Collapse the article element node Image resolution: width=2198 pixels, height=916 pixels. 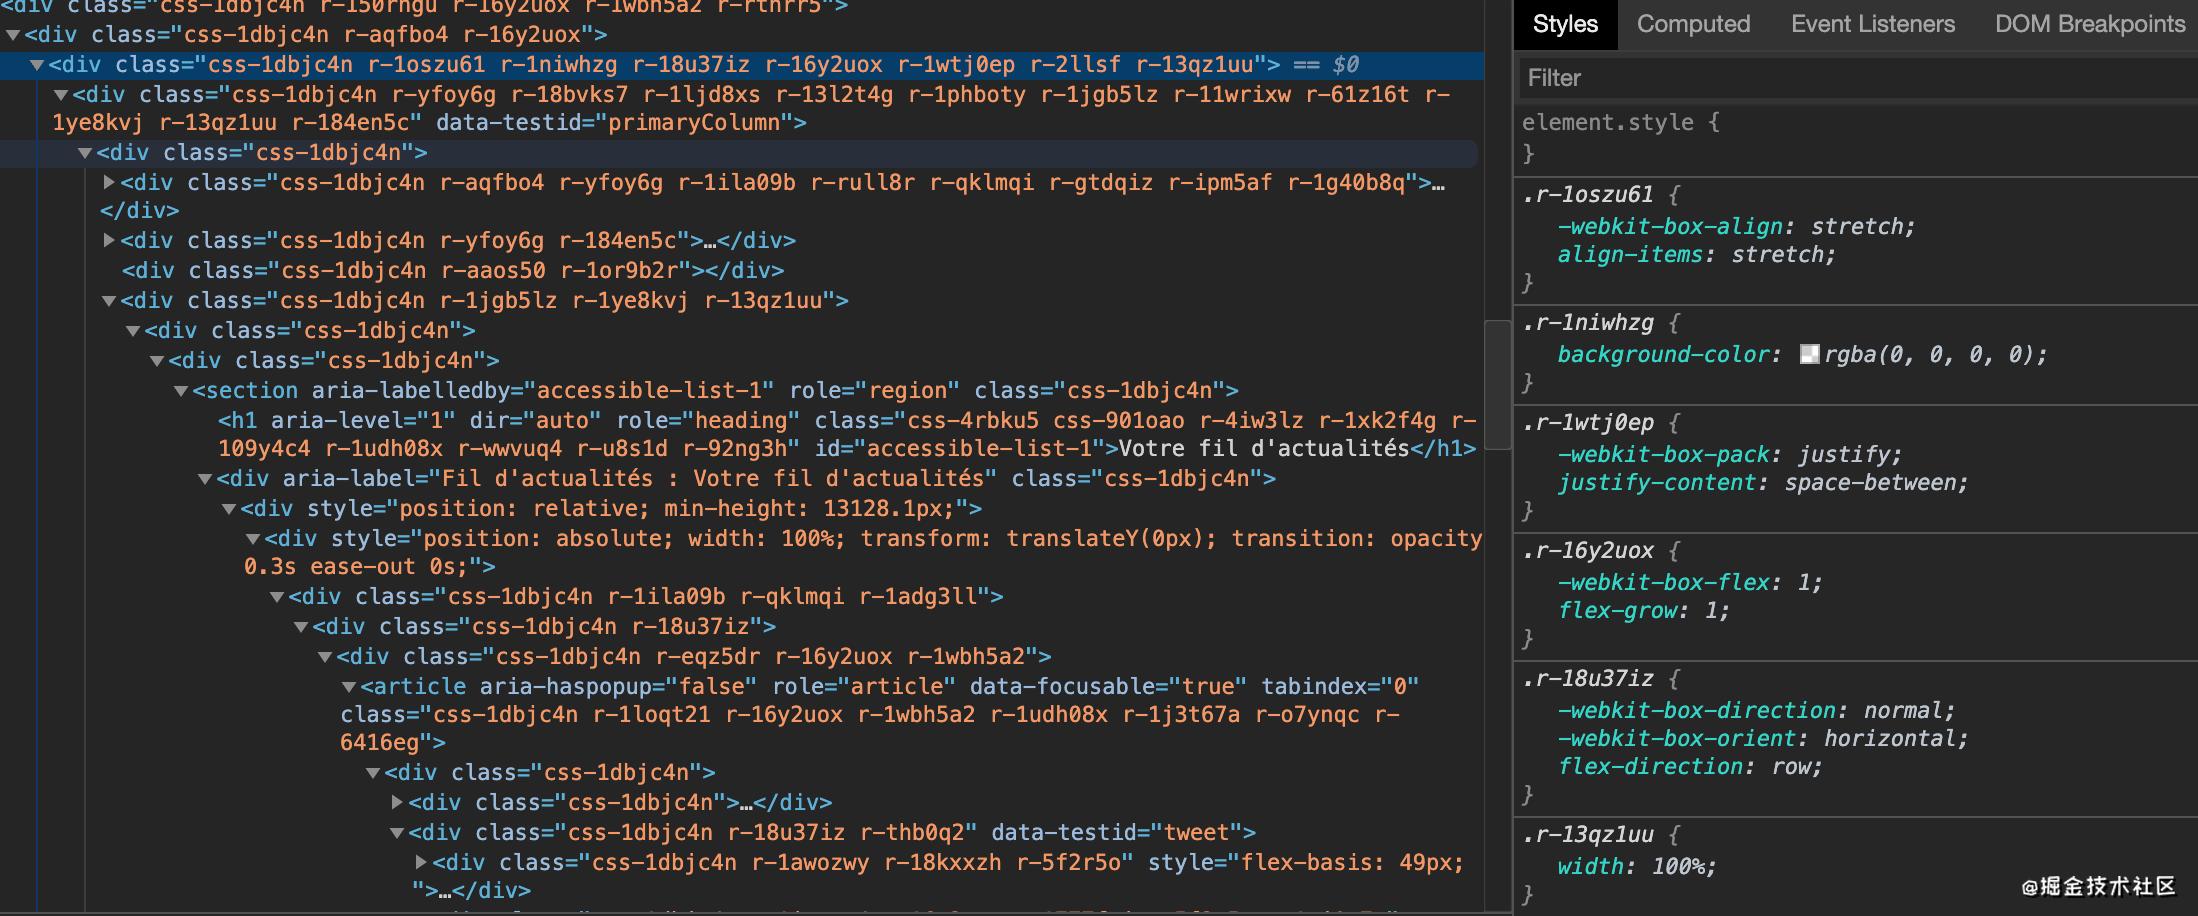click(x=349, y=687)
